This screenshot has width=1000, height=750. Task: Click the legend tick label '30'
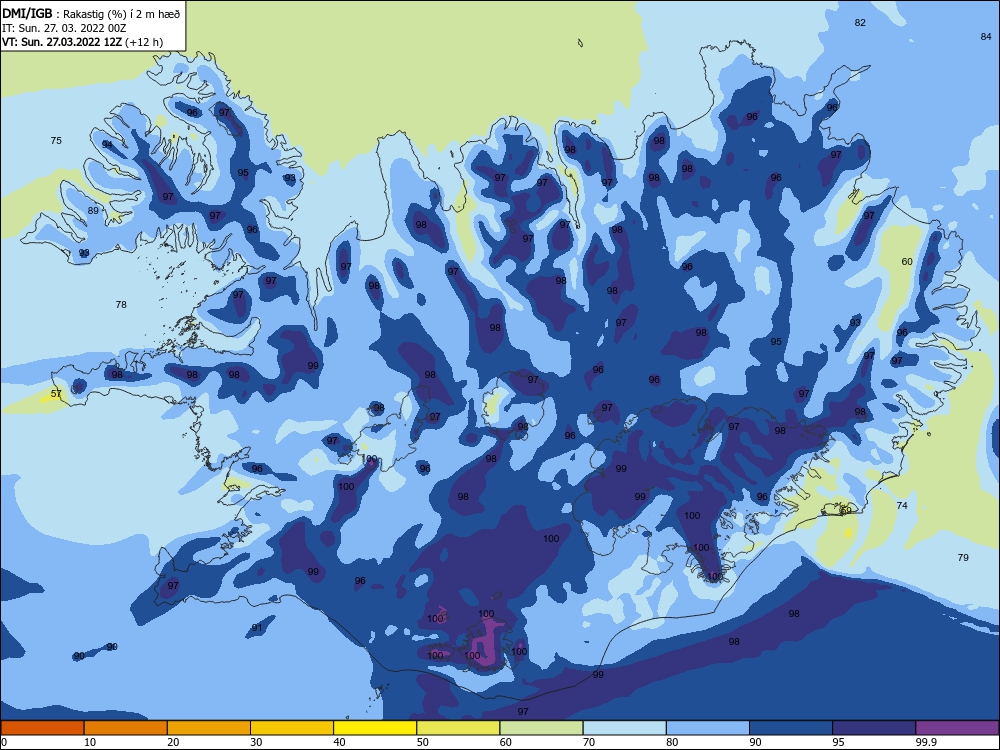256,742
